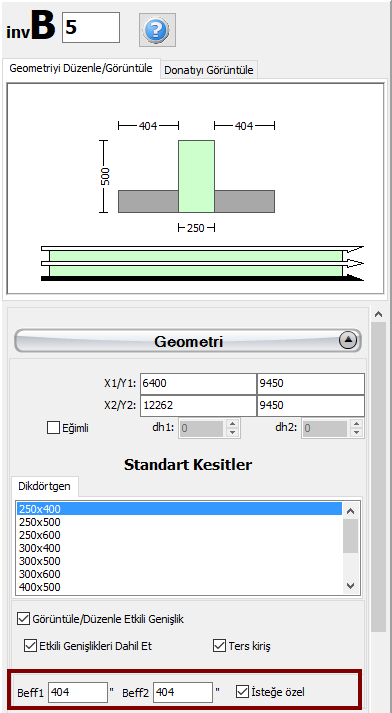
Task: Collapse the Geometri section using the round arrow
Action: 348,341
